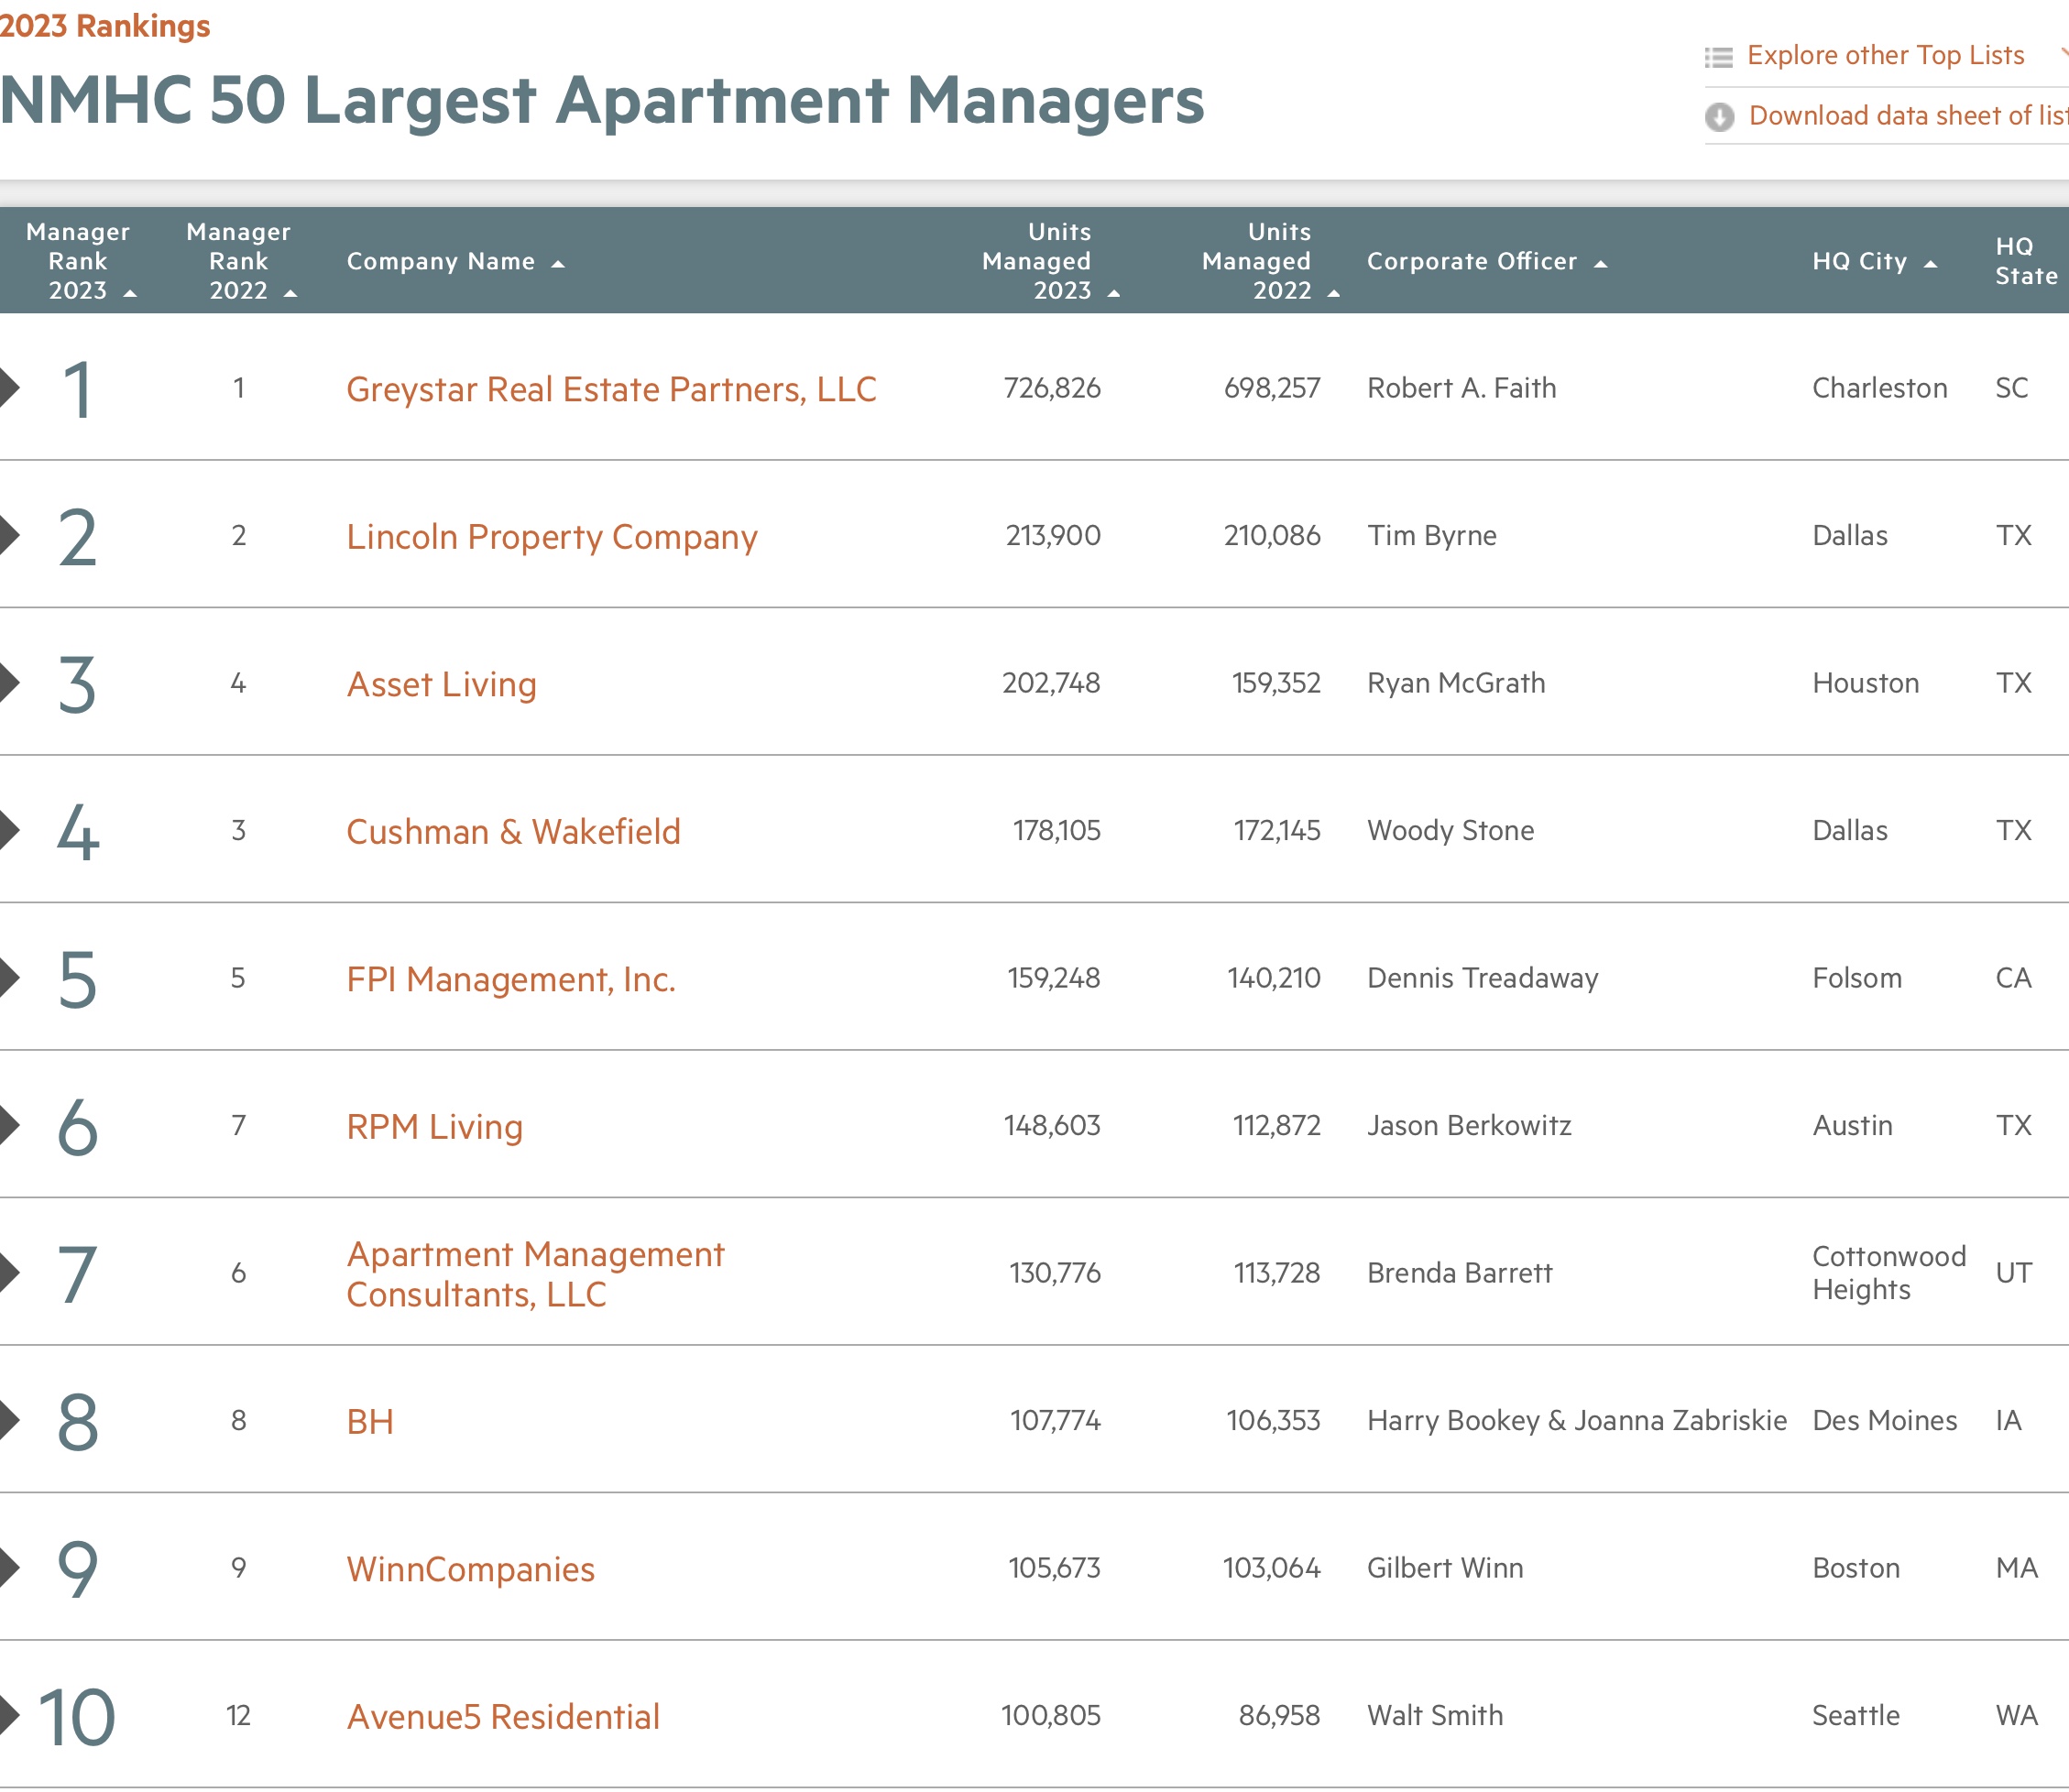Open Asset Living company link

click(x=441, y=684)
